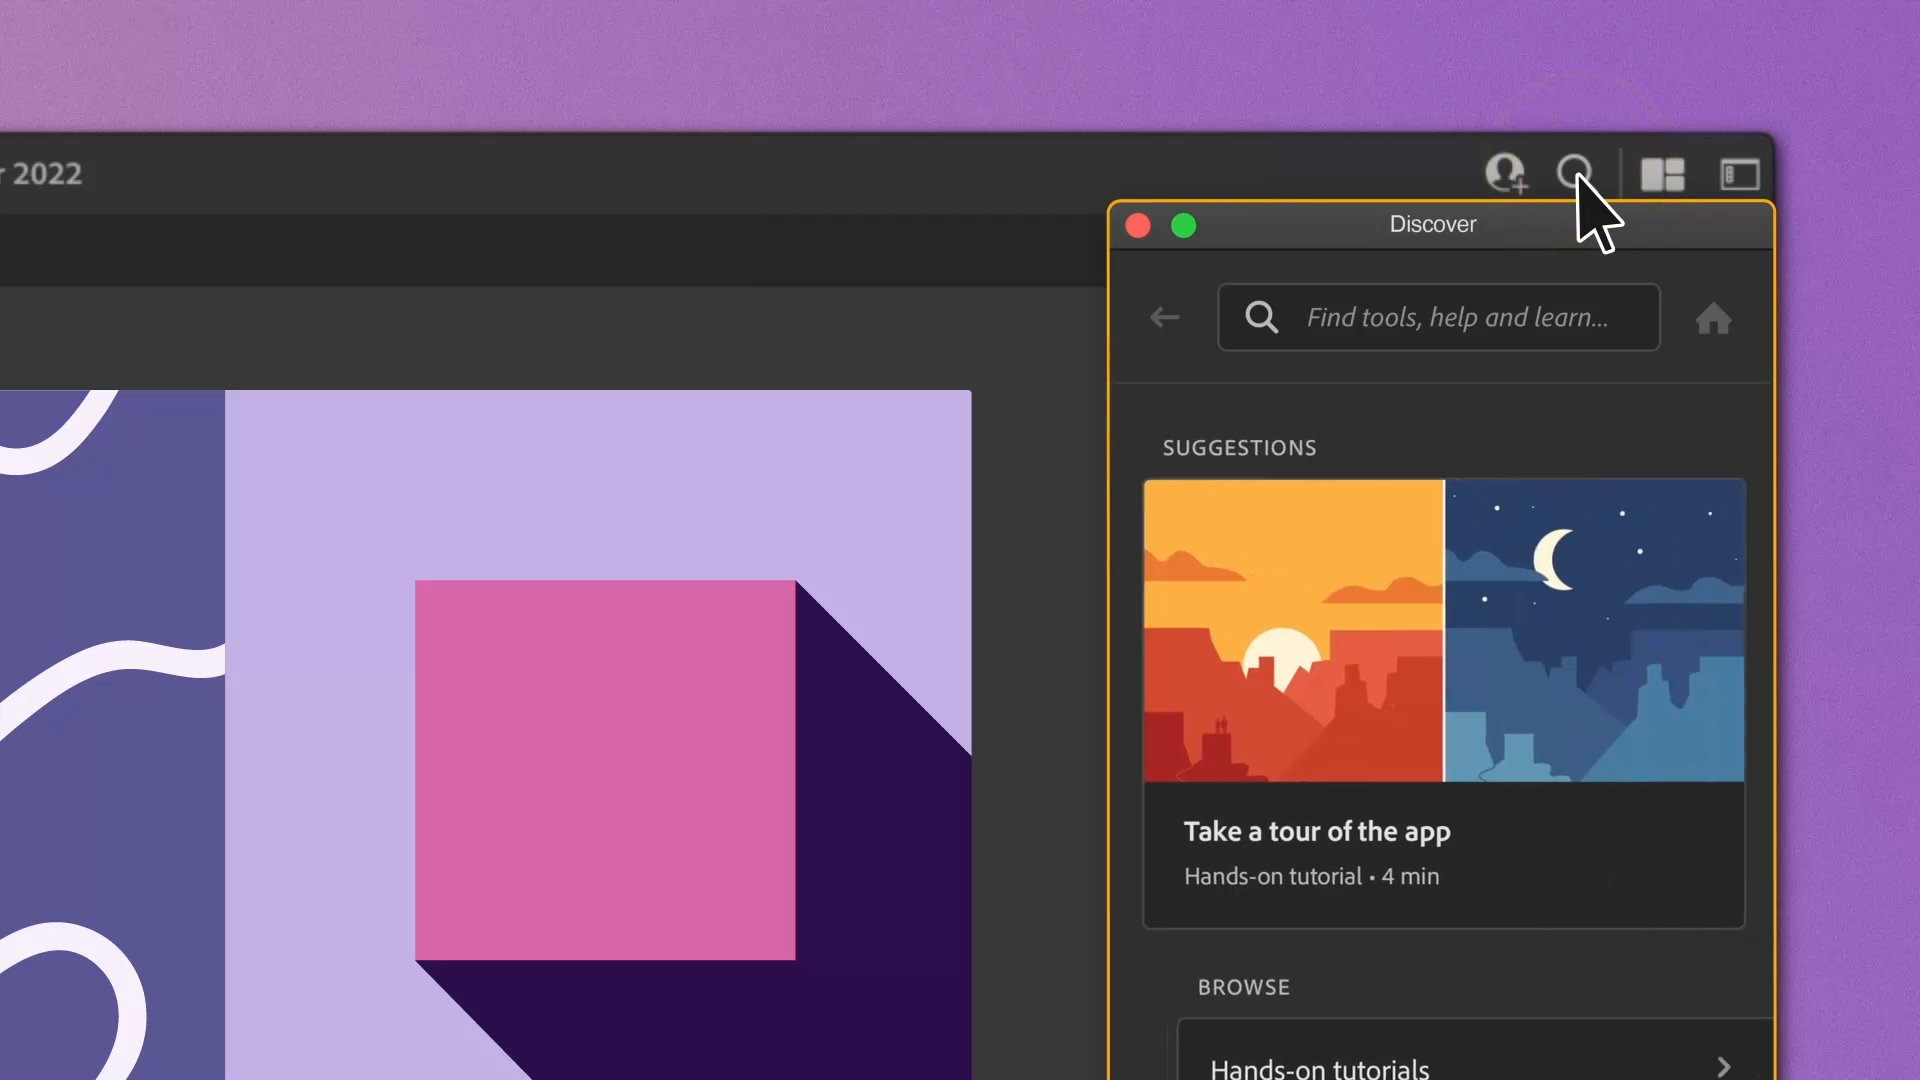Screen dimensions: 1920x1080
Task: Click the Switch Workspace icon
Action: pos(1739,175)
